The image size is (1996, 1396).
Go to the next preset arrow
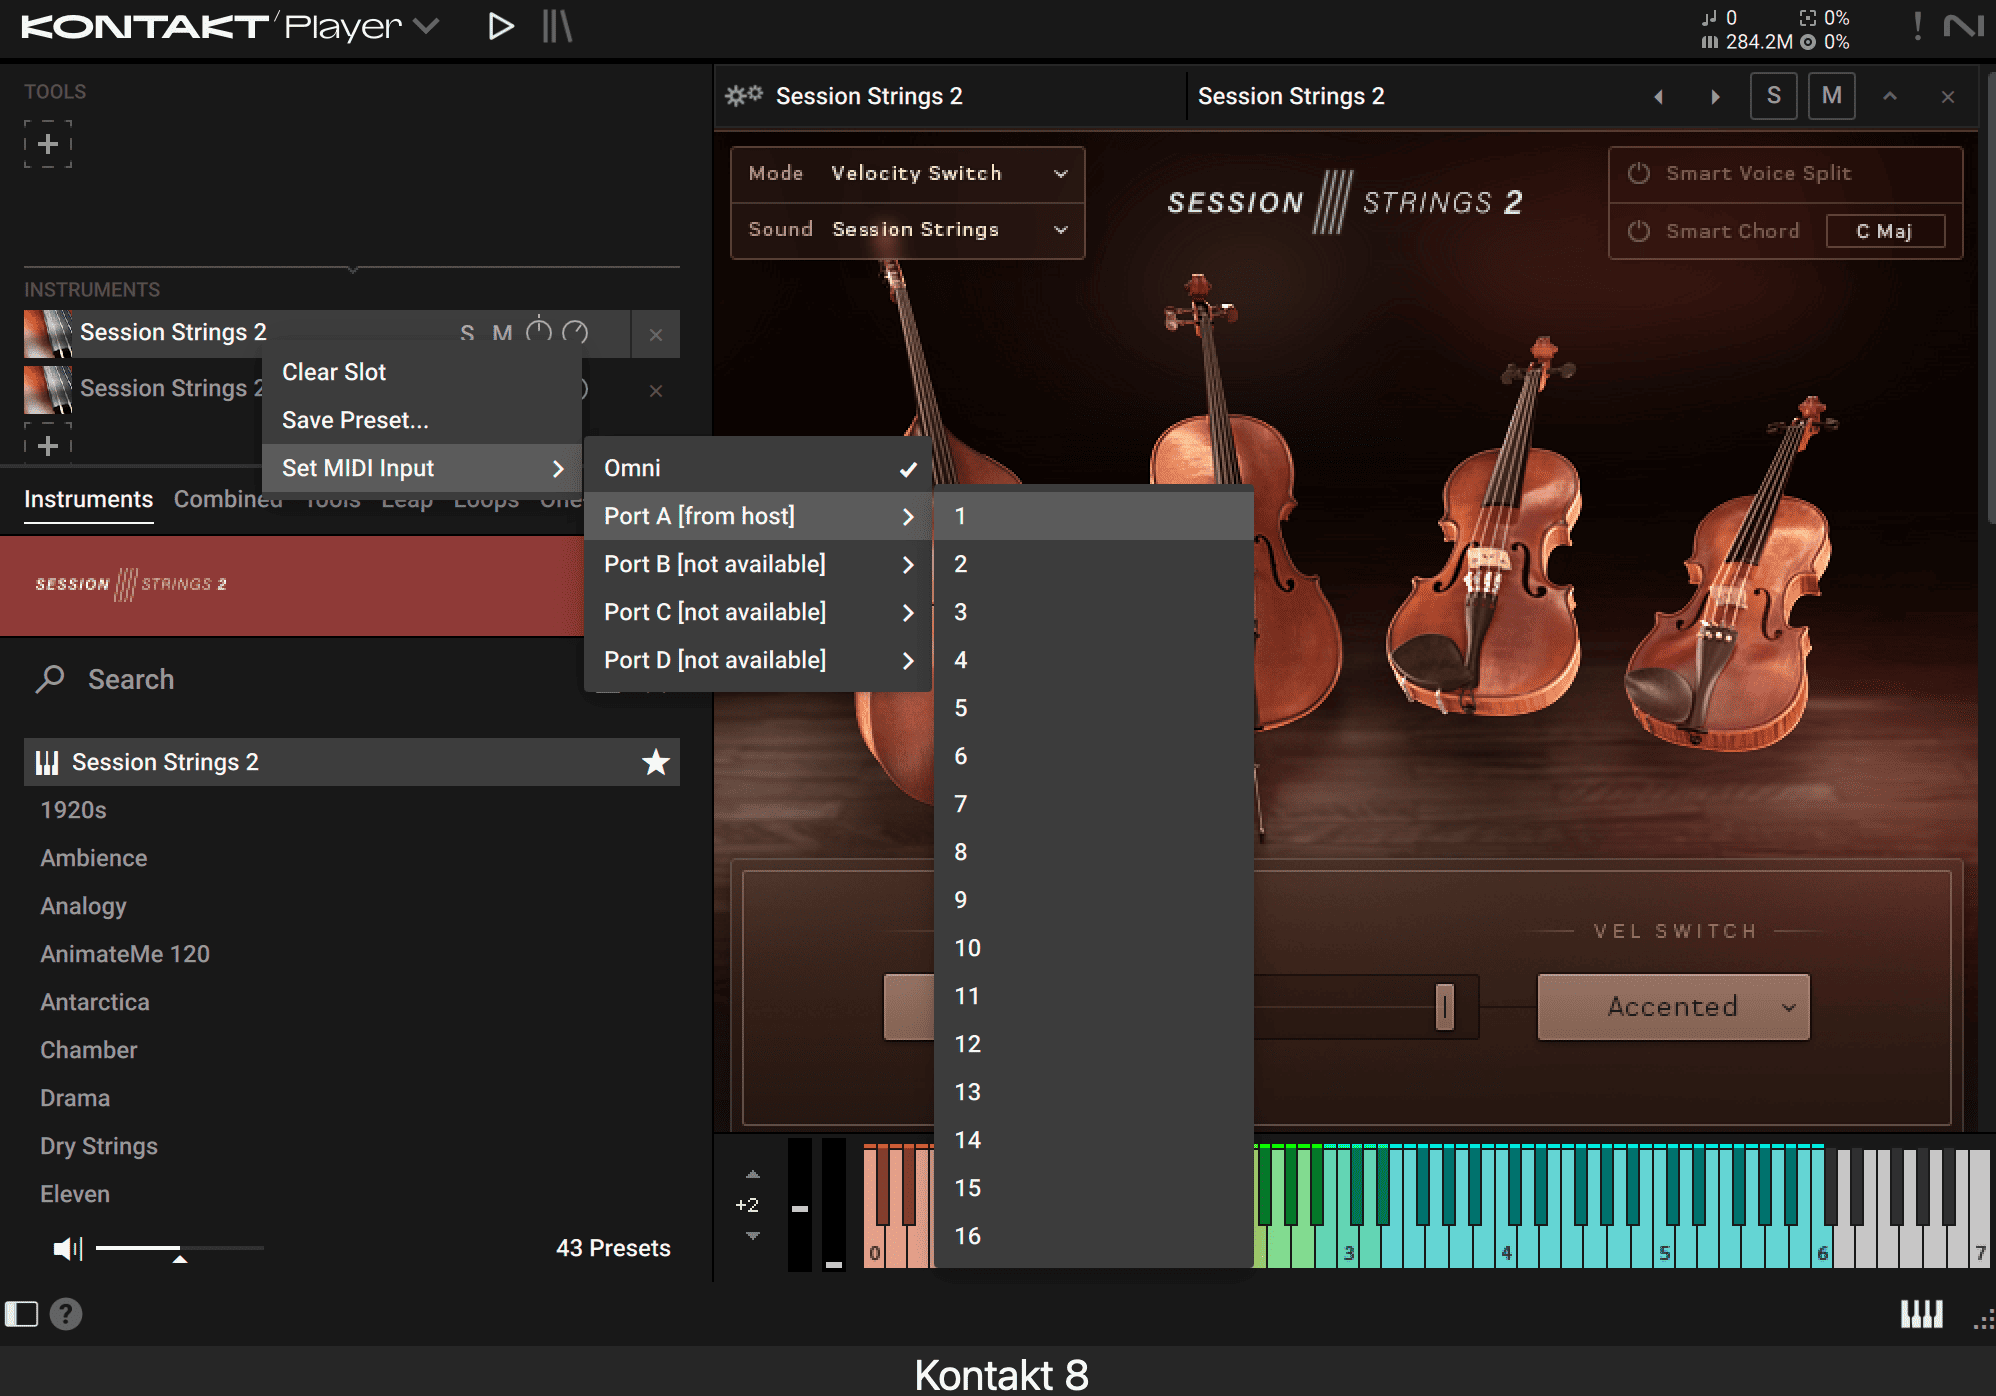tap(1715, 97)
